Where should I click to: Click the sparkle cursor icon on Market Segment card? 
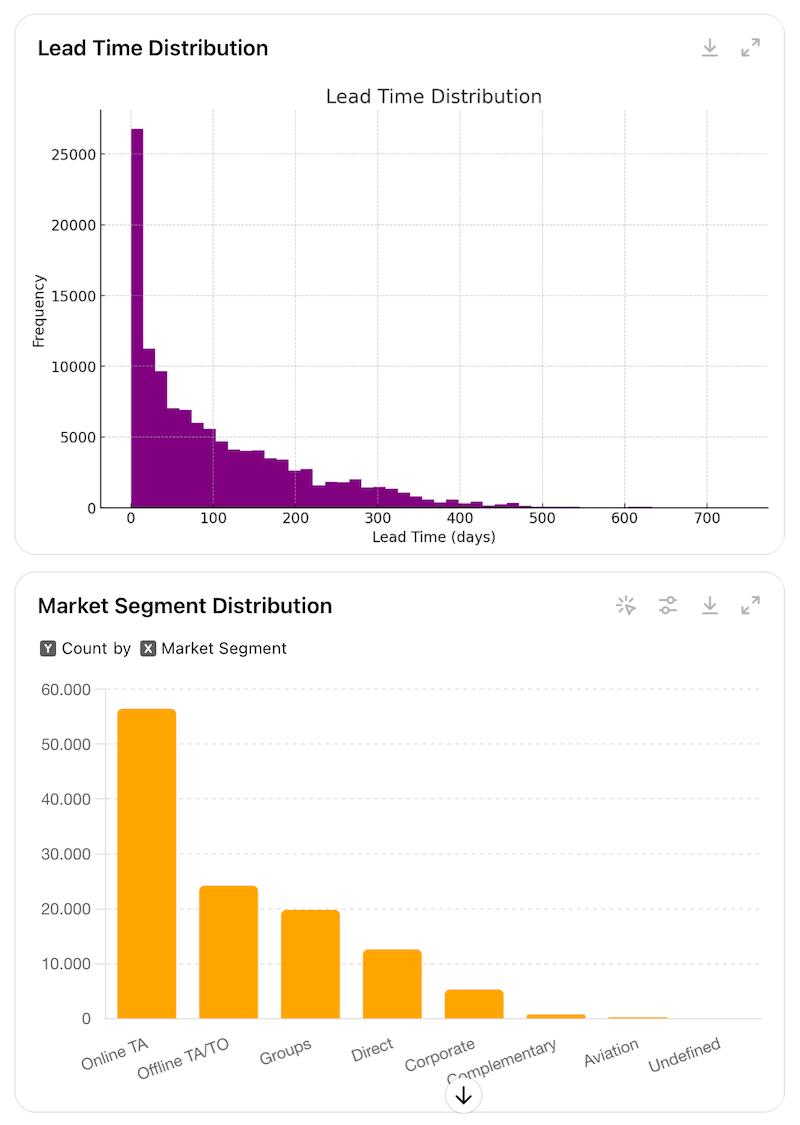tap(626, 605)
